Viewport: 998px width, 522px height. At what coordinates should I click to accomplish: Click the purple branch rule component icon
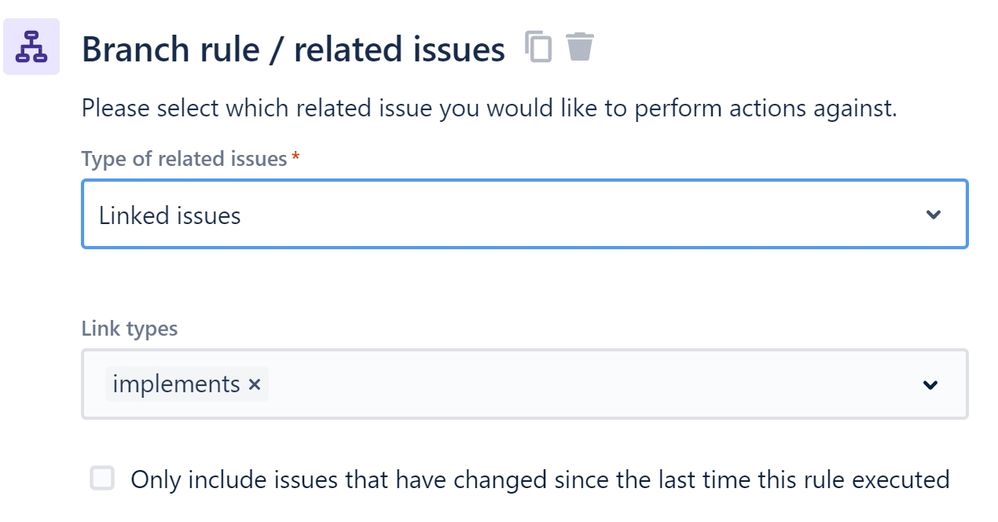(x=32, y=47)
